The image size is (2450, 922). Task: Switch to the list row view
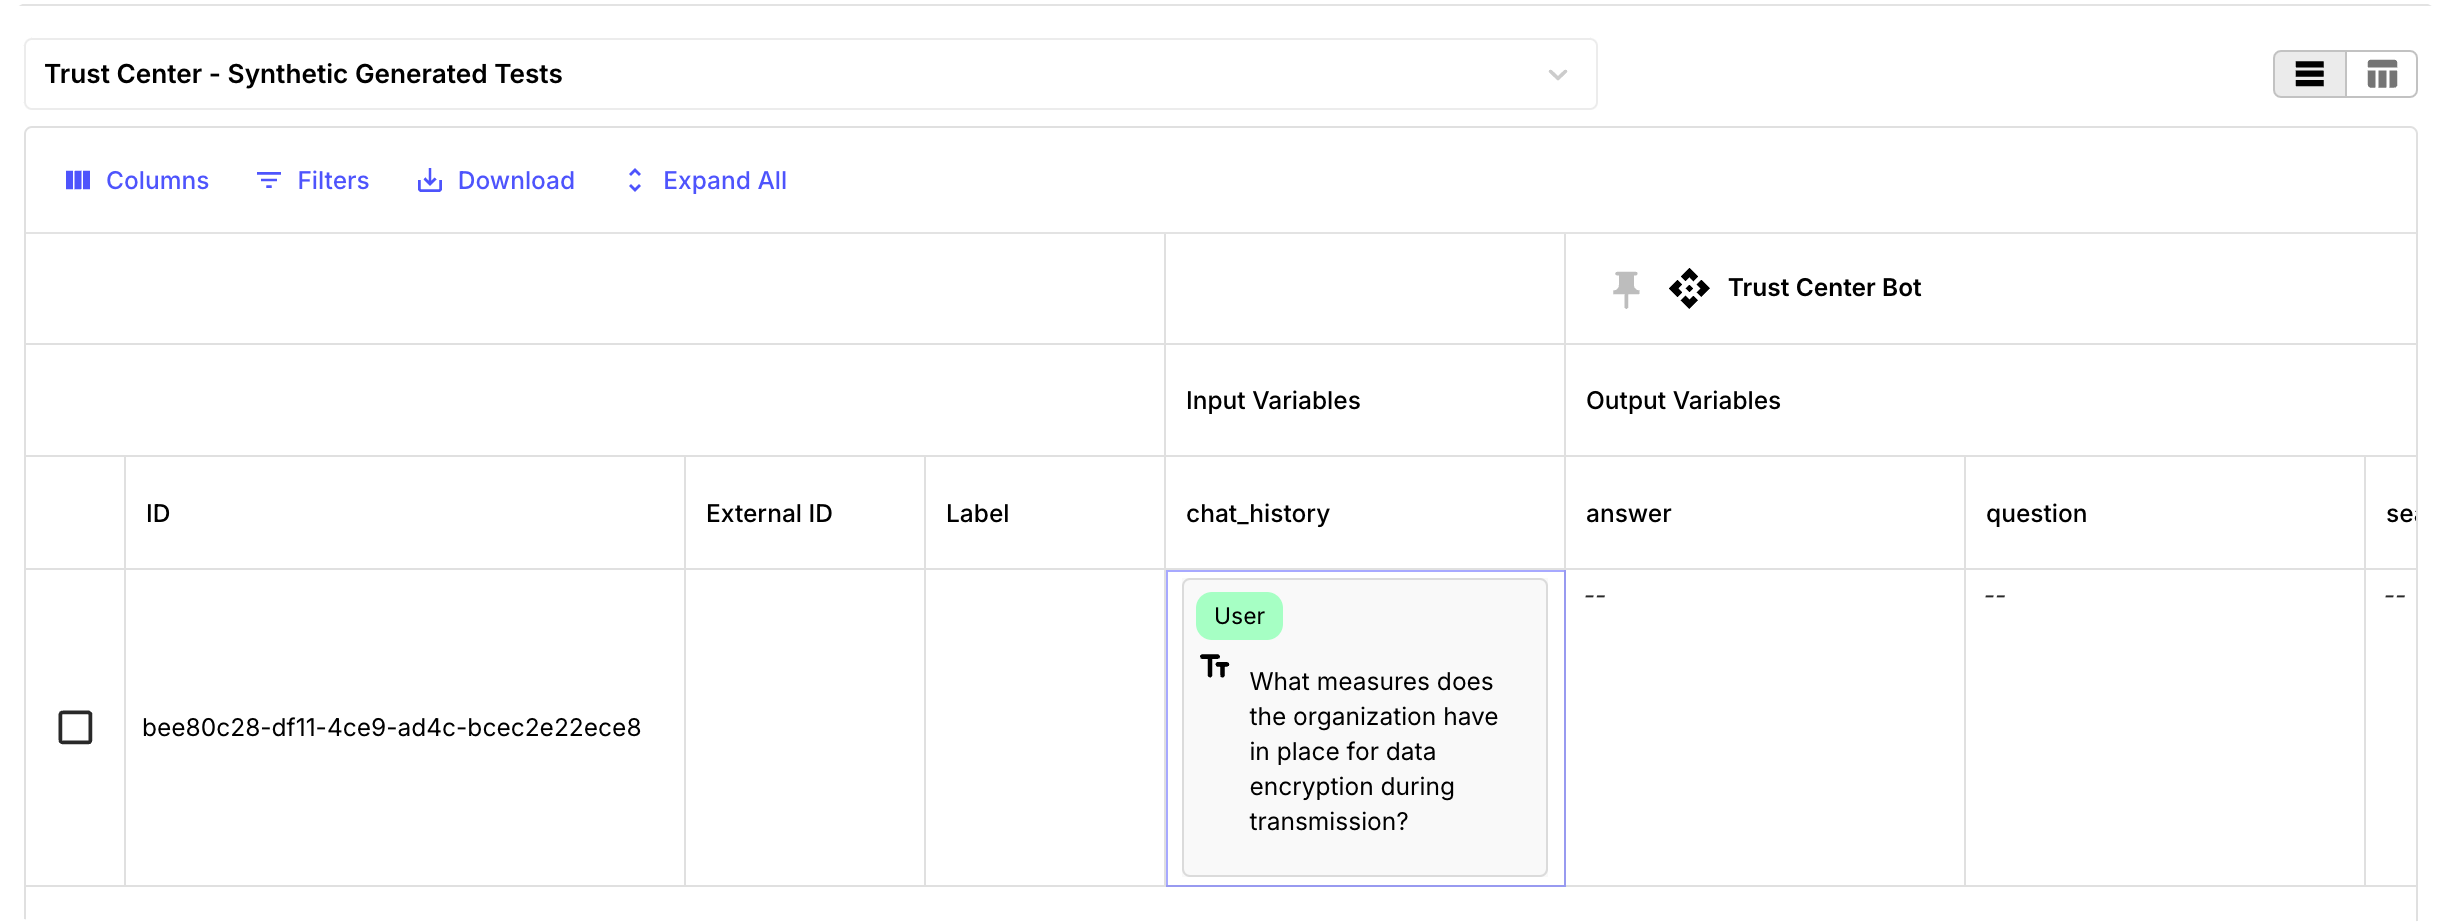pos(2309,74)
